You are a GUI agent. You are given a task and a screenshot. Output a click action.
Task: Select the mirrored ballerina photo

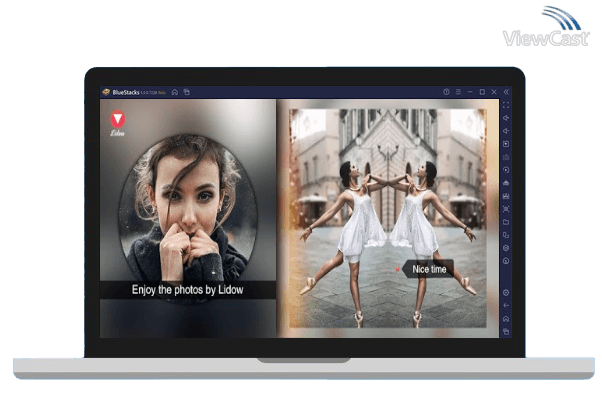(388, 218)
